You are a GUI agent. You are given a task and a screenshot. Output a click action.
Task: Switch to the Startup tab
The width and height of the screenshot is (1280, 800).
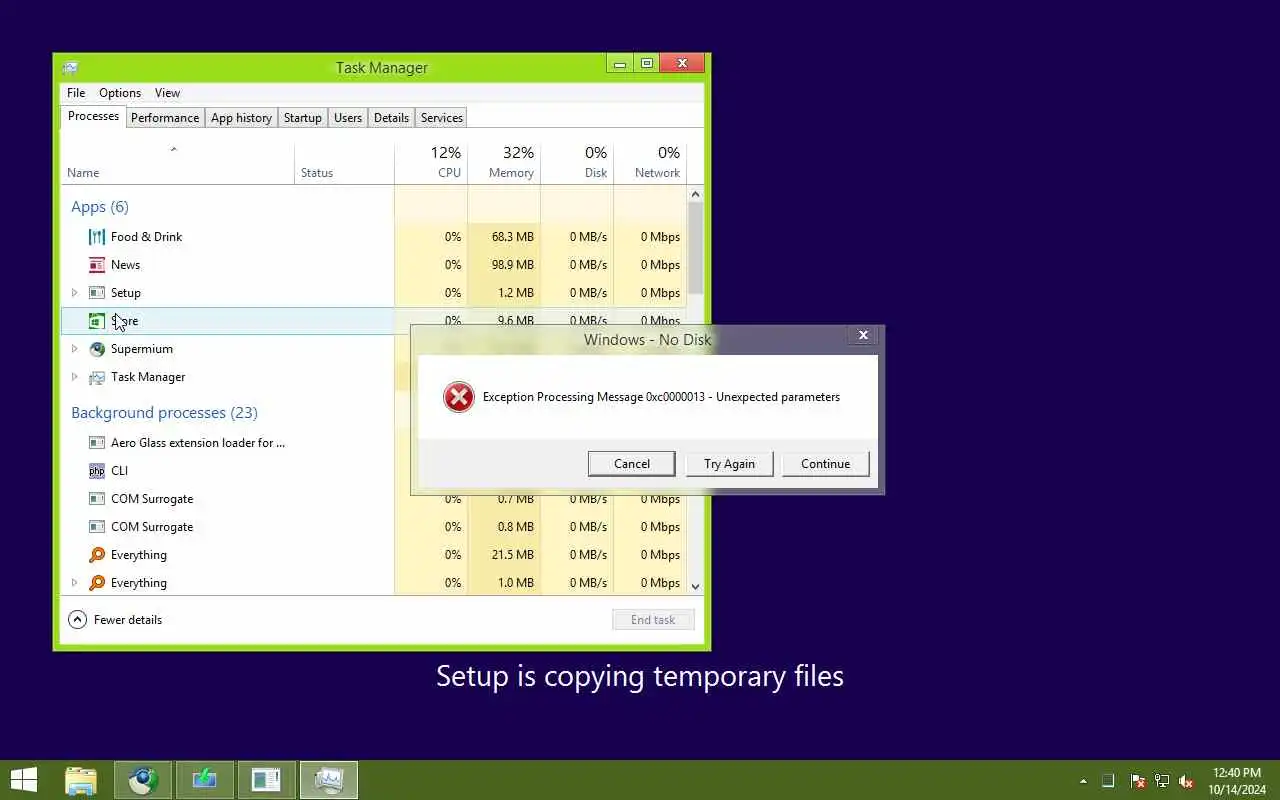coord(303,118)
